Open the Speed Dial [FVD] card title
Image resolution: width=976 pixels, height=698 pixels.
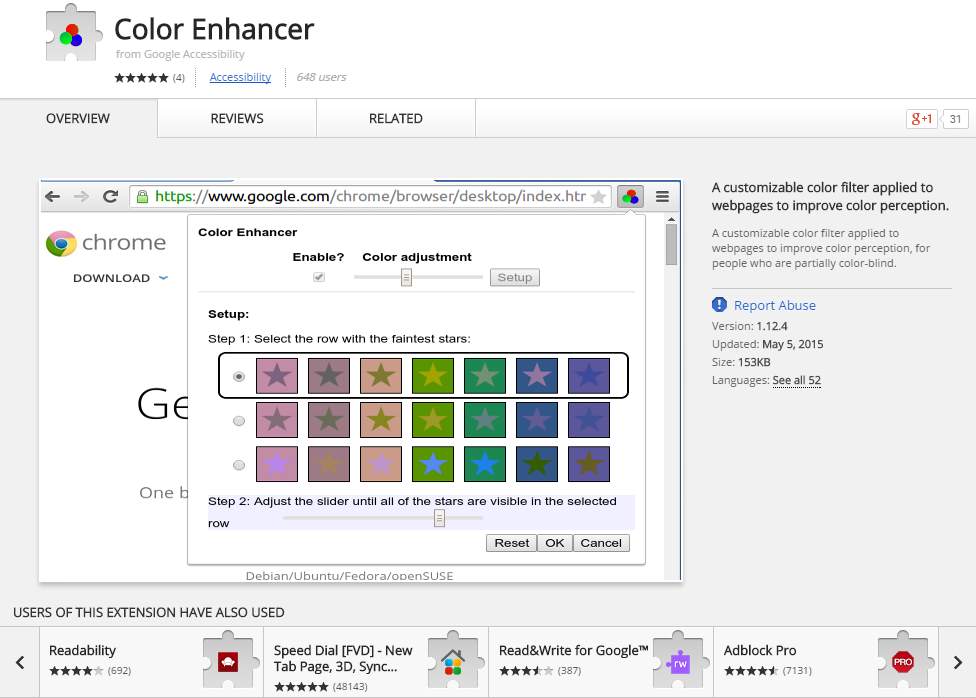click(x=343, y=659)
